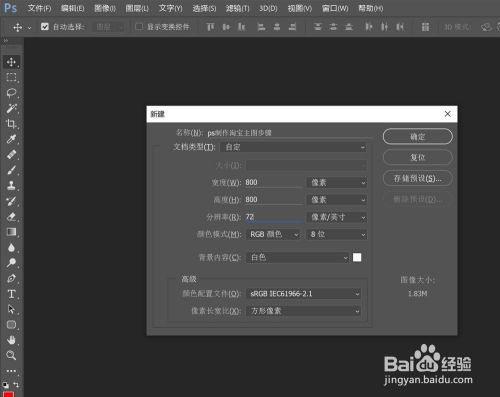Select the Clone Stamp tool
This screenshot has height=397, width=500.
click(11, 185)
